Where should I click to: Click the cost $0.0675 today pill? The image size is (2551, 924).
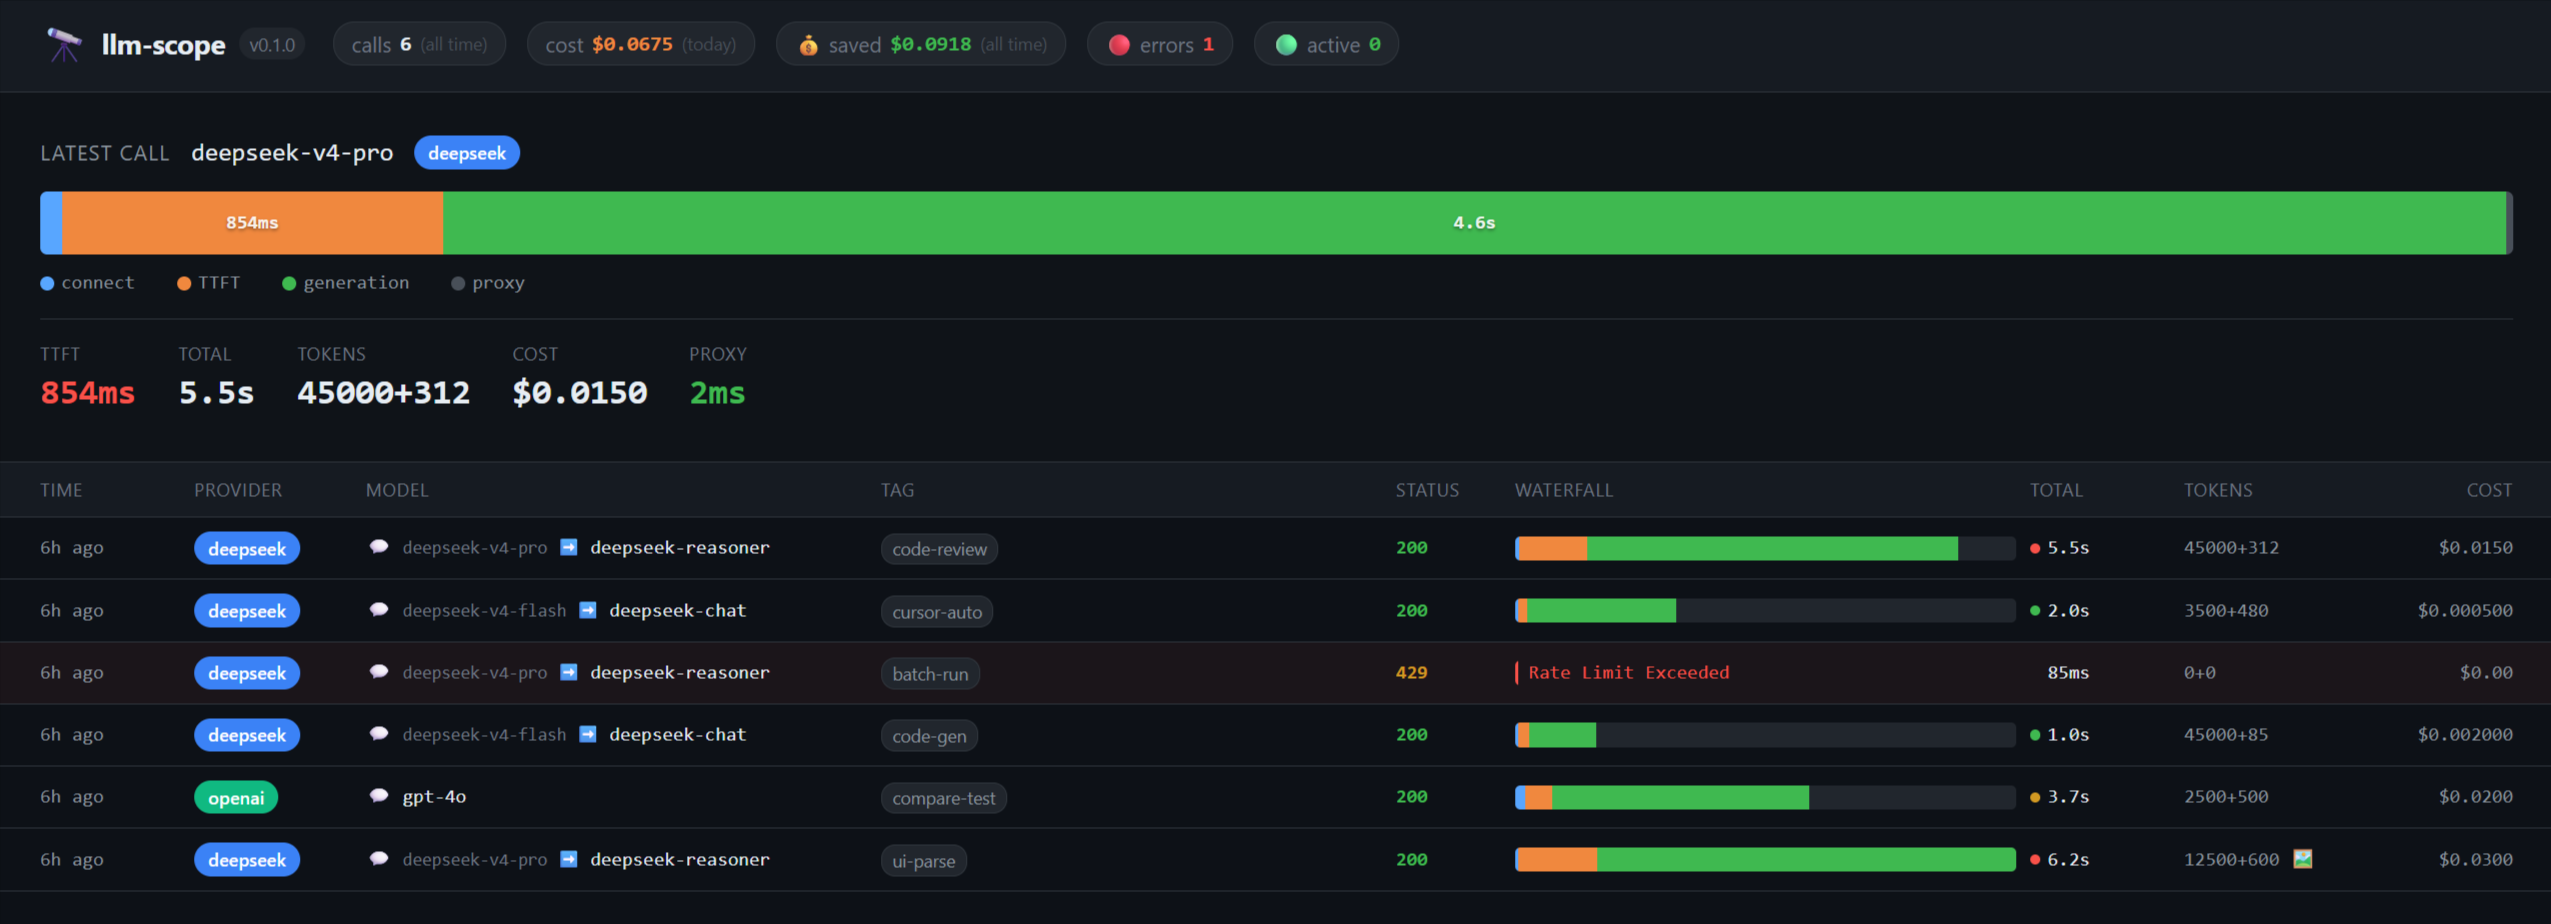pos(640,45)
